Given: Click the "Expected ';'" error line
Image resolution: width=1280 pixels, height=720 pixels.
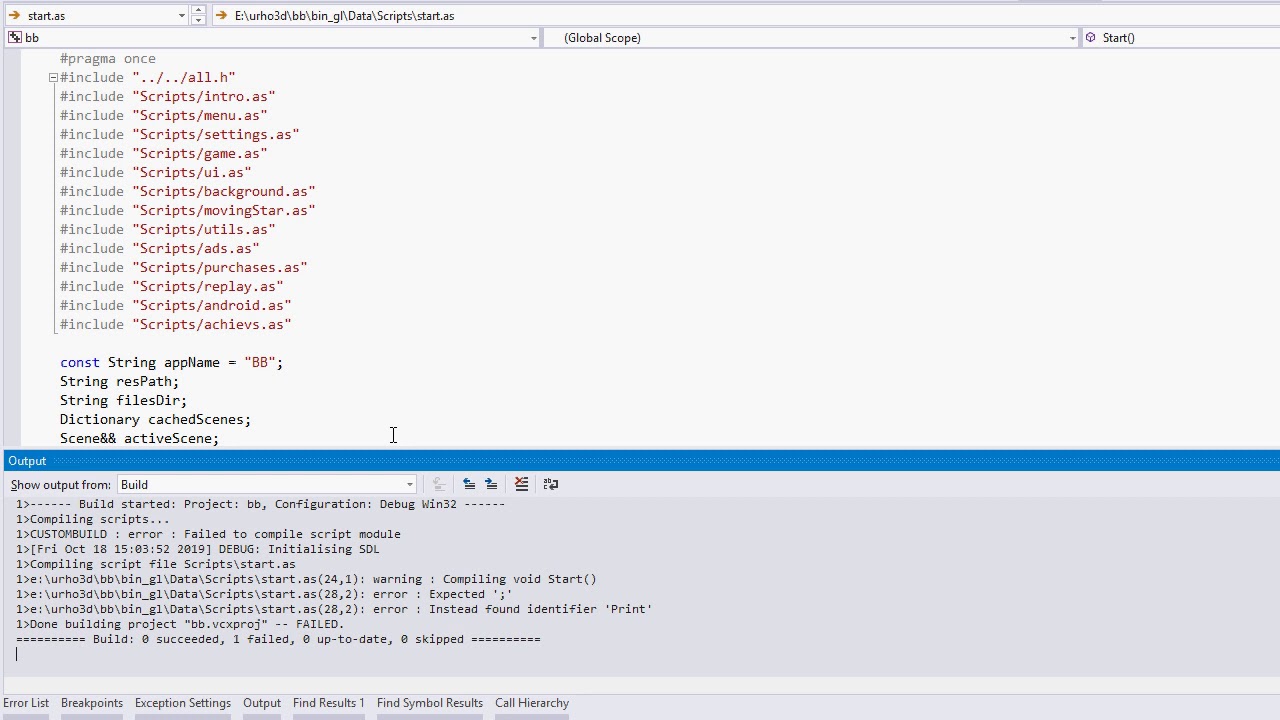Looking at the screenshot, I should (x=264, y=594).
